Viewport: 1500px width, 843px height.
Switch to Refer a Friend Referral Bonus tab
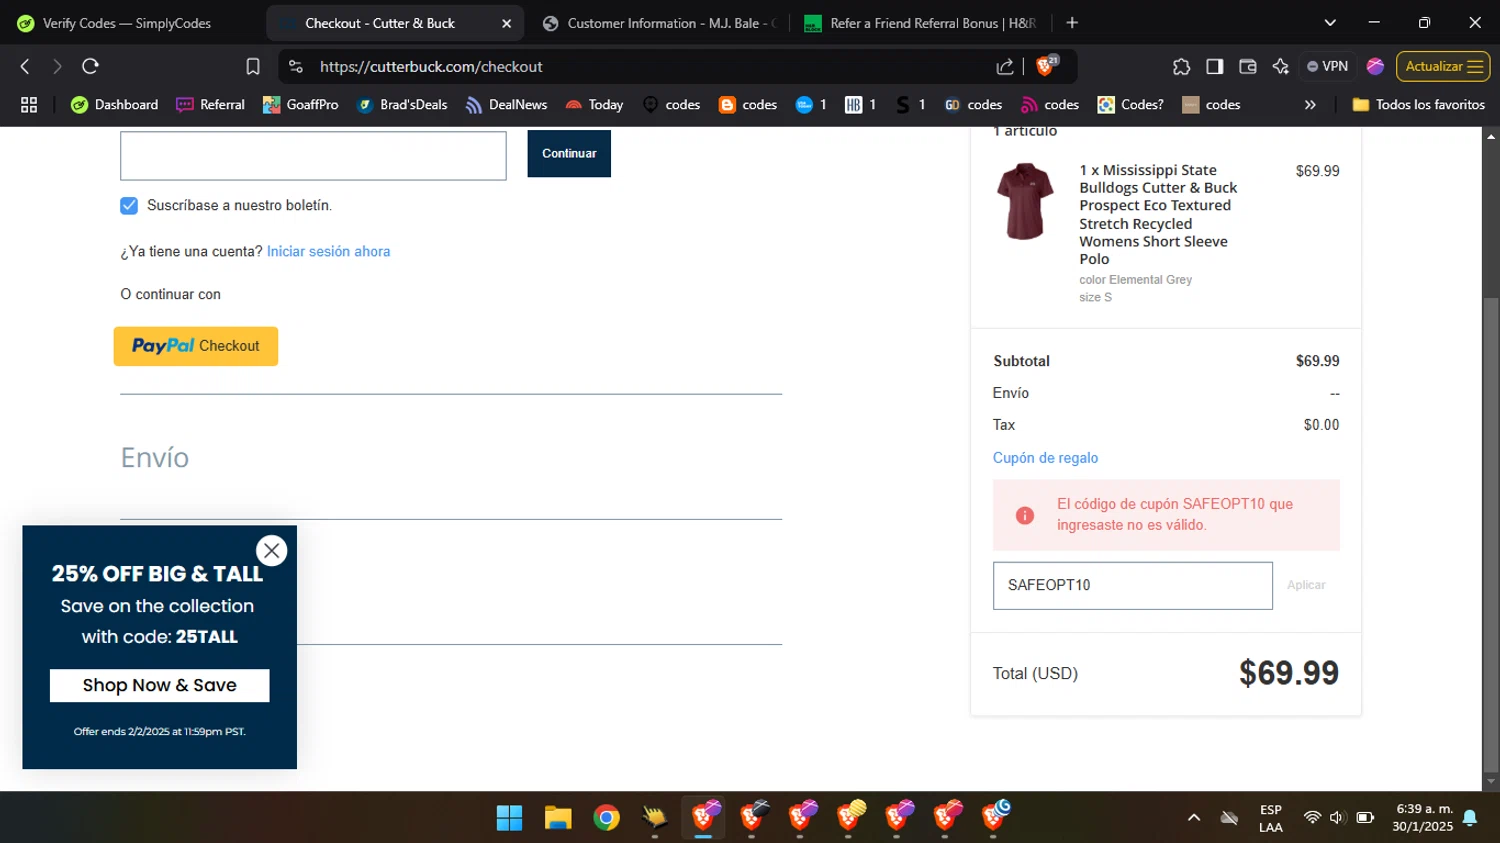click(920, 23)
